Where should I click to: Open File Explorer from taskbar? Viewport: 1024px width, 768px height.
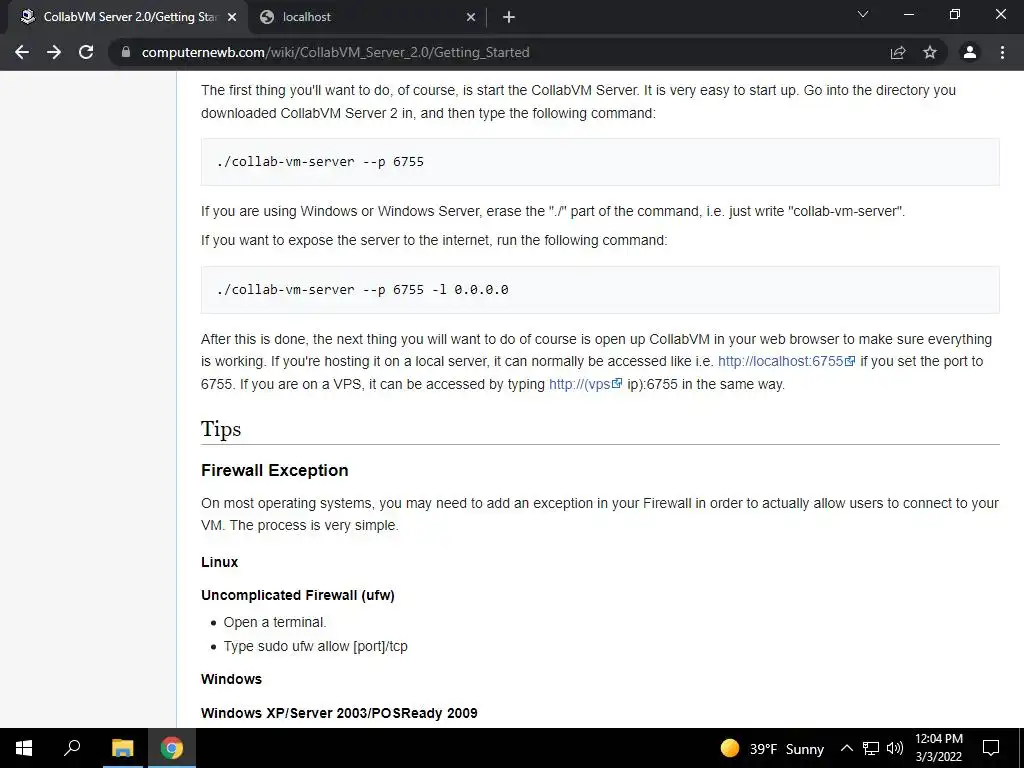122,748
